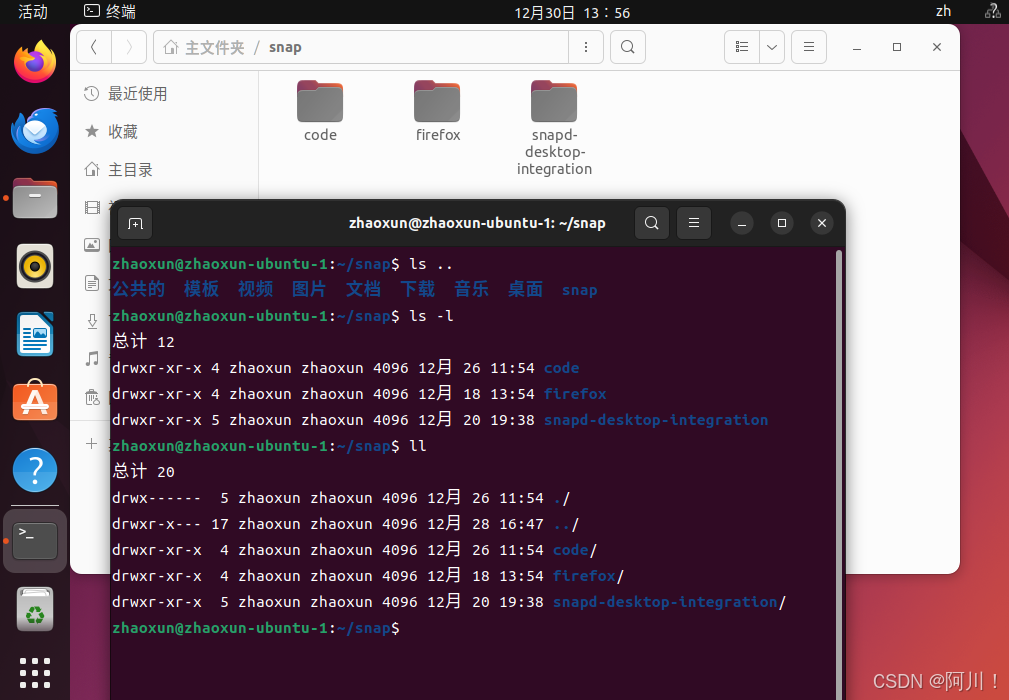
Task: Click 'code/' entry in ll output
Action: point(575,550)
